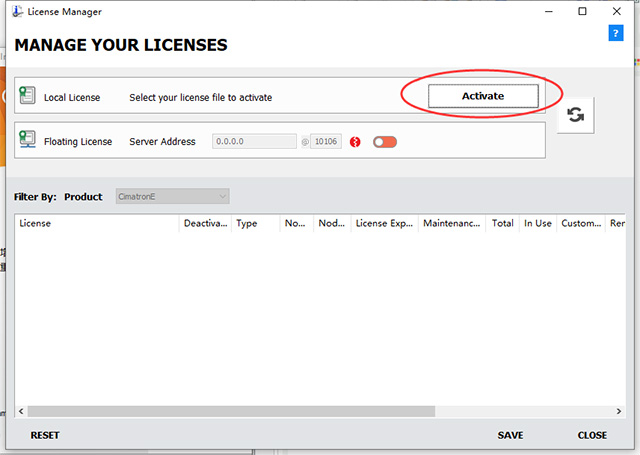640x455 pixels.
Task: Click the RESET button
Action: (45, 435)
